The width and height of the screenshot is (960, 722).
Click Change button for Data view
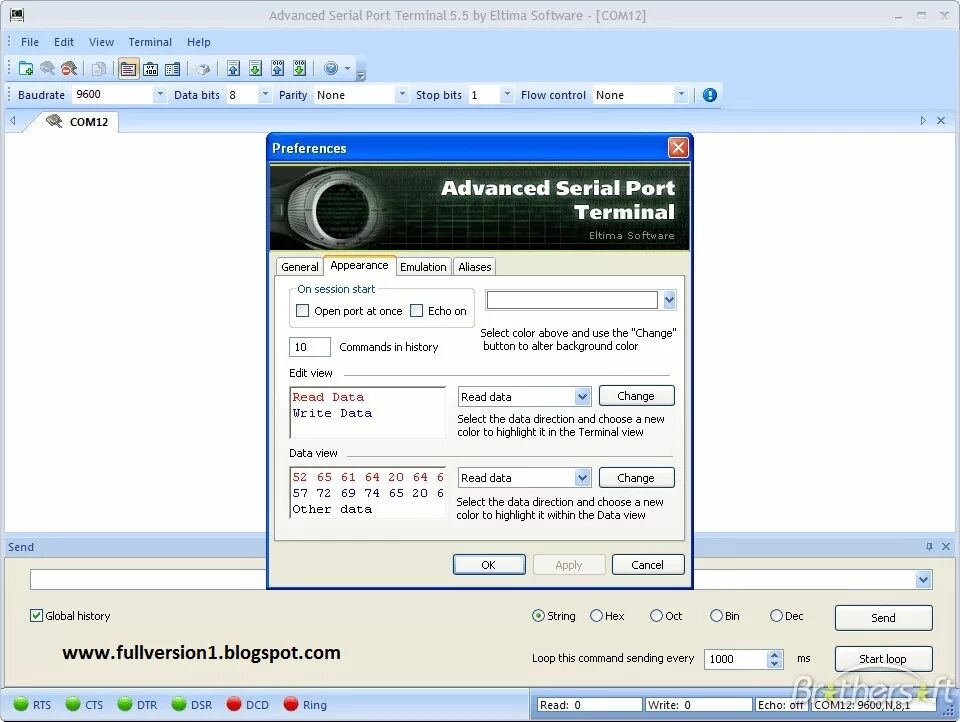tap(636, 478)
